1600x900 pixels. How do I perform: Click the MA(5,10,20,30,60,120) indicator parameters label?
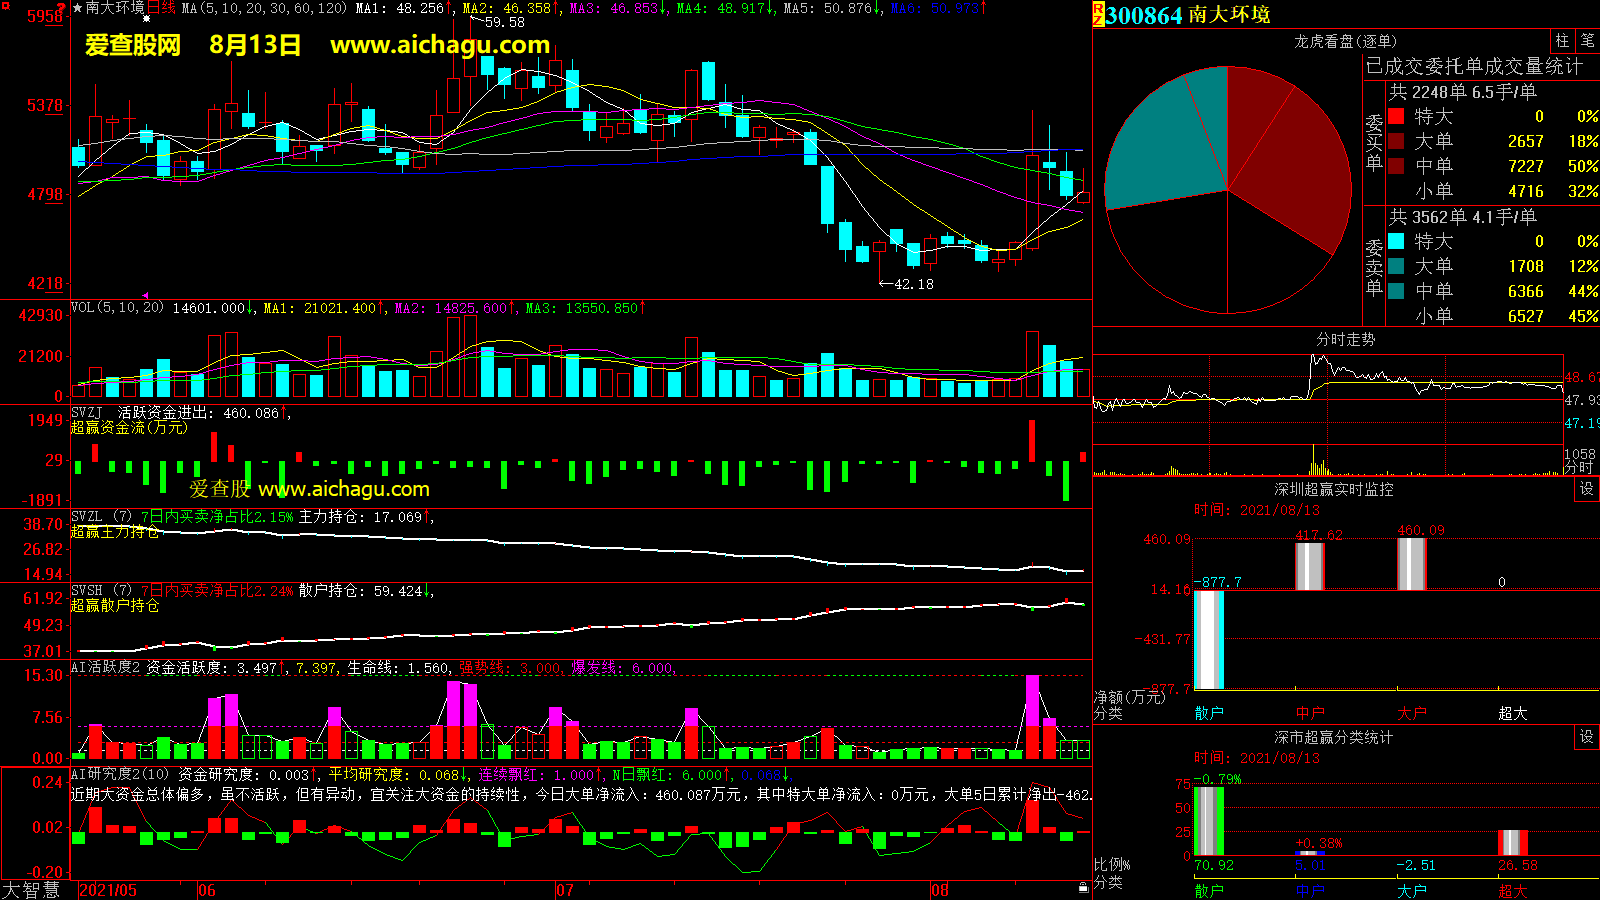(264, 8)
